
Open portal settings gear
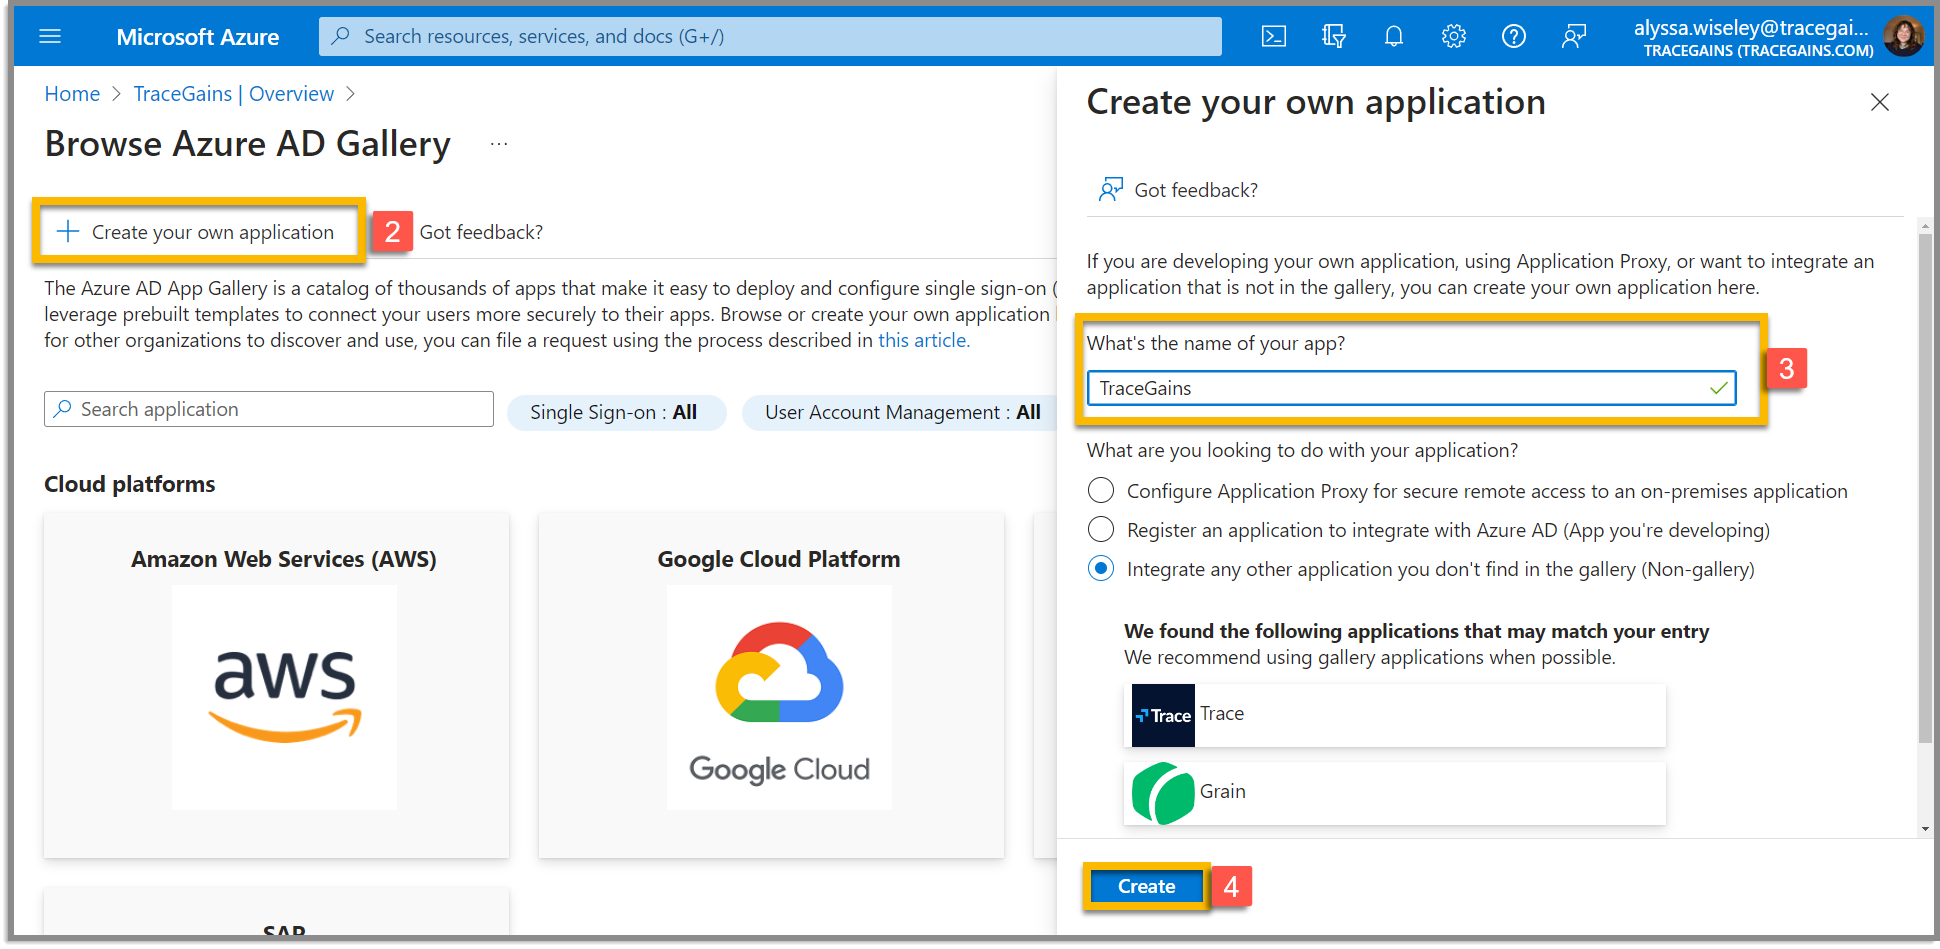click(x=1454, y=37)
